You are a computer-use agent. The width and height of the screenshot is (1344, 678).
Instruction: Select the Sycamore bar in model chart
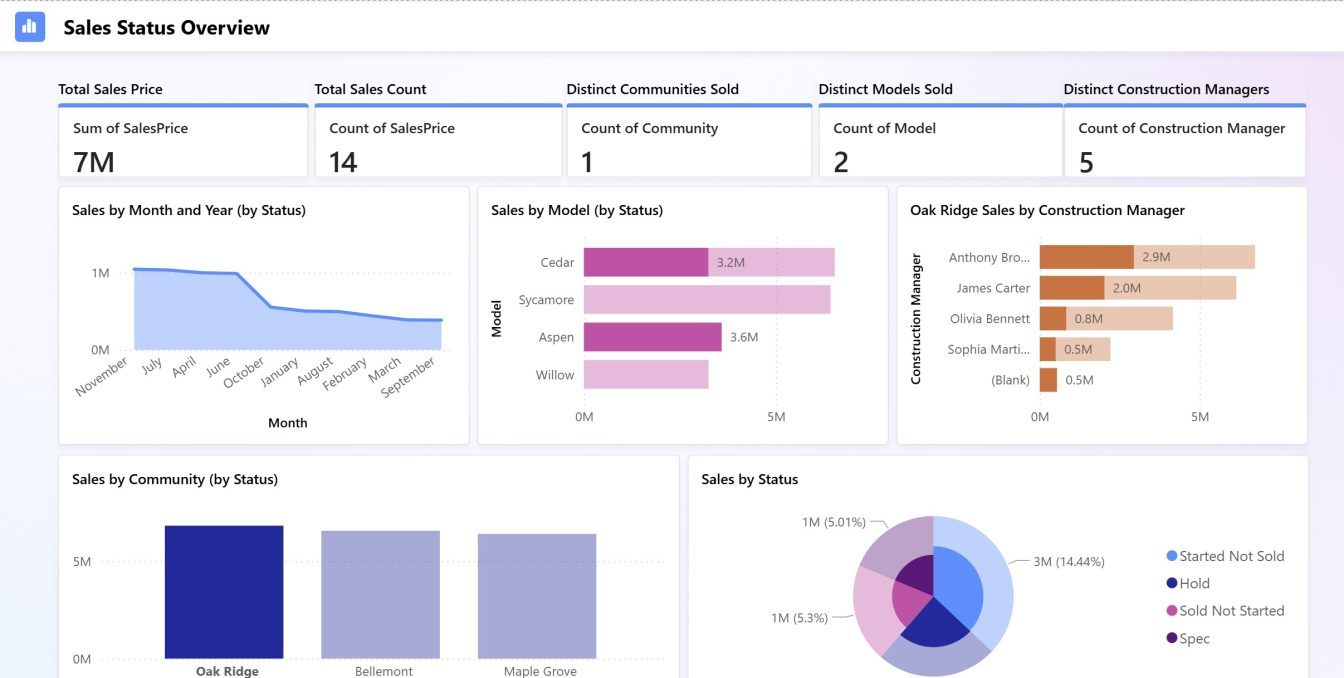click(706, 300)
